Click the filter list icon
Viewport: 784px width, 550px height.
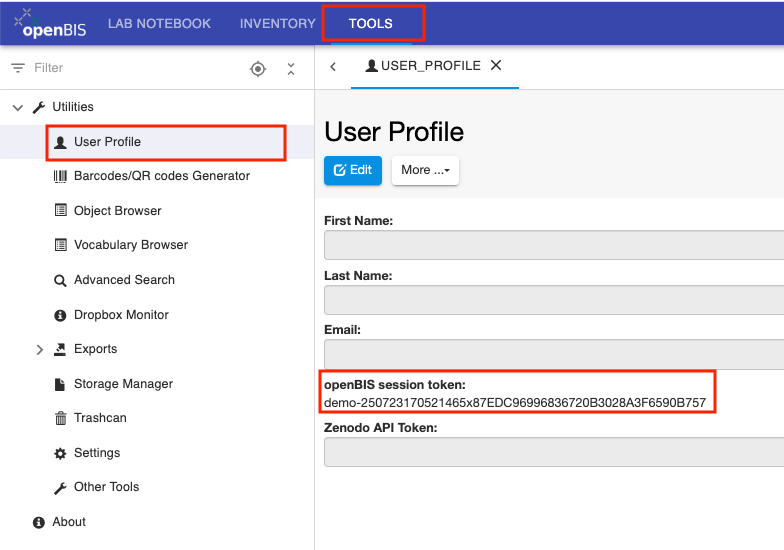(x=18, y=68)
